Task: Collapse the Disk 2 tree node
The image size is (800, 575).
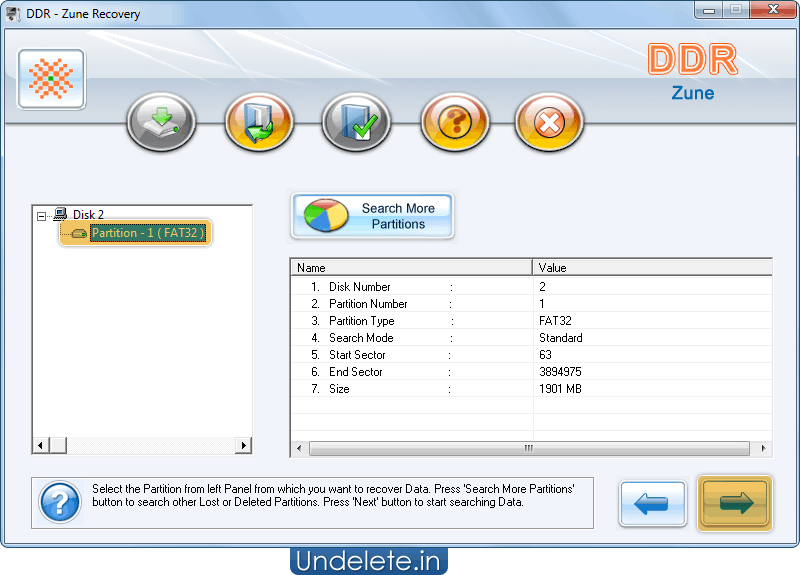Action: click(x=41, y=216)
